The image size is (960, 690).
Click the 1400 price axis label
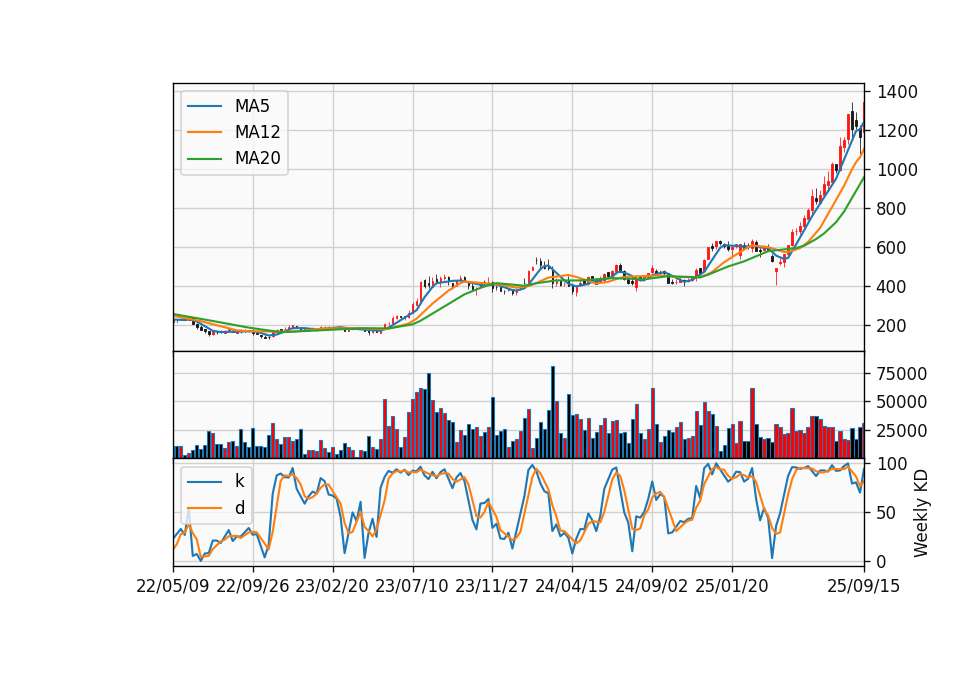(898, 92)
